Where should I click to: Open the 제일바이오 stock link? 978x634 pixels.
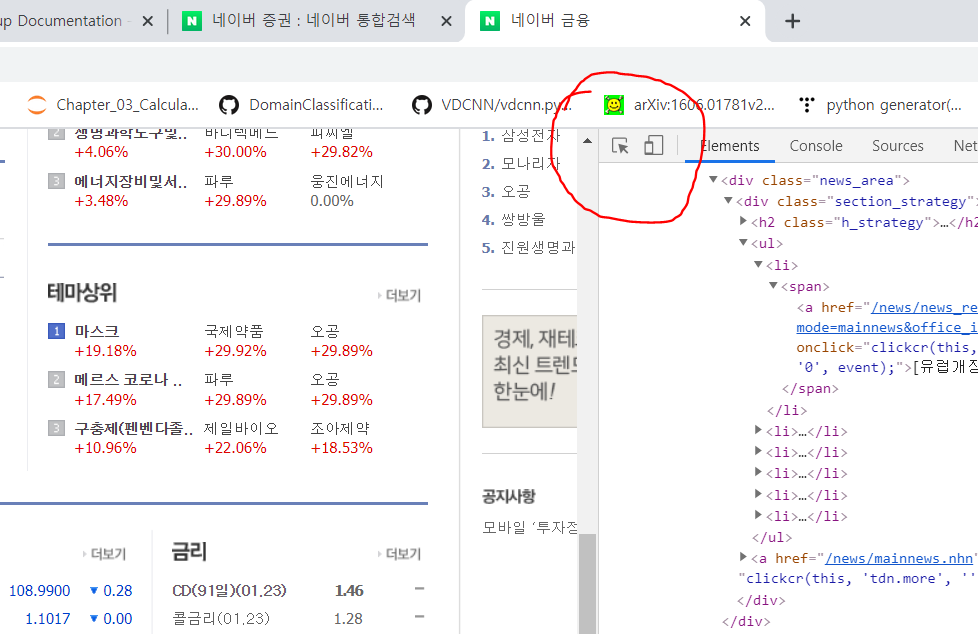tap(241, 429)
